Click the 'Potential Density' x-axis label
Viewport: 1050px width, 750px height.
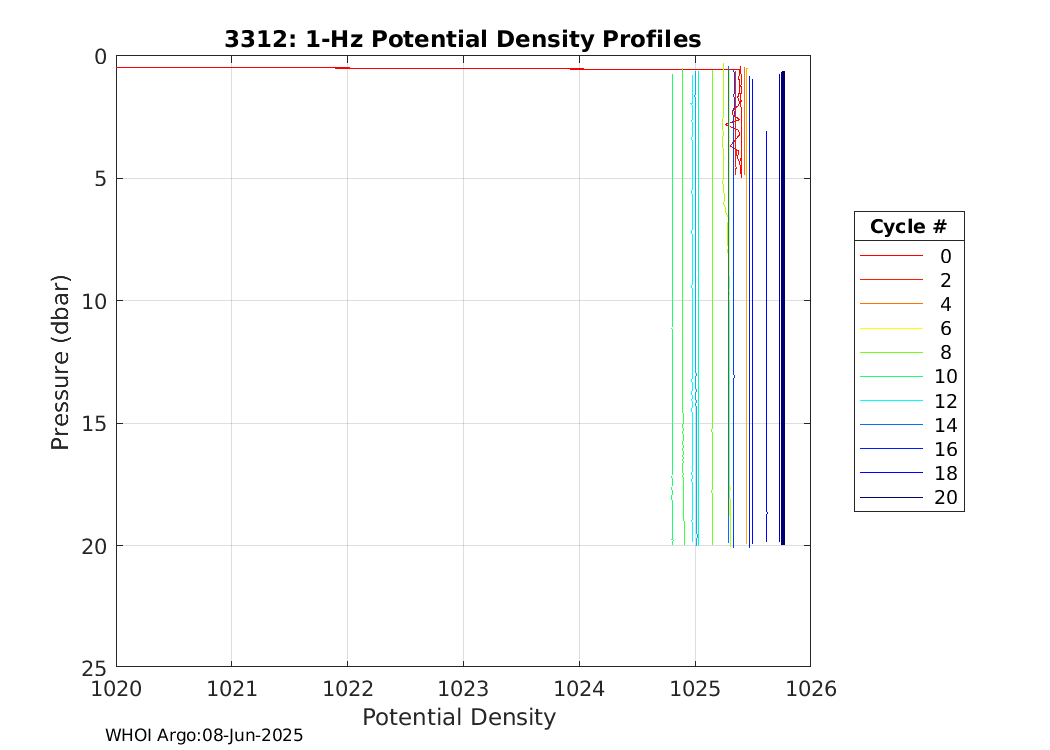point(459,717)
